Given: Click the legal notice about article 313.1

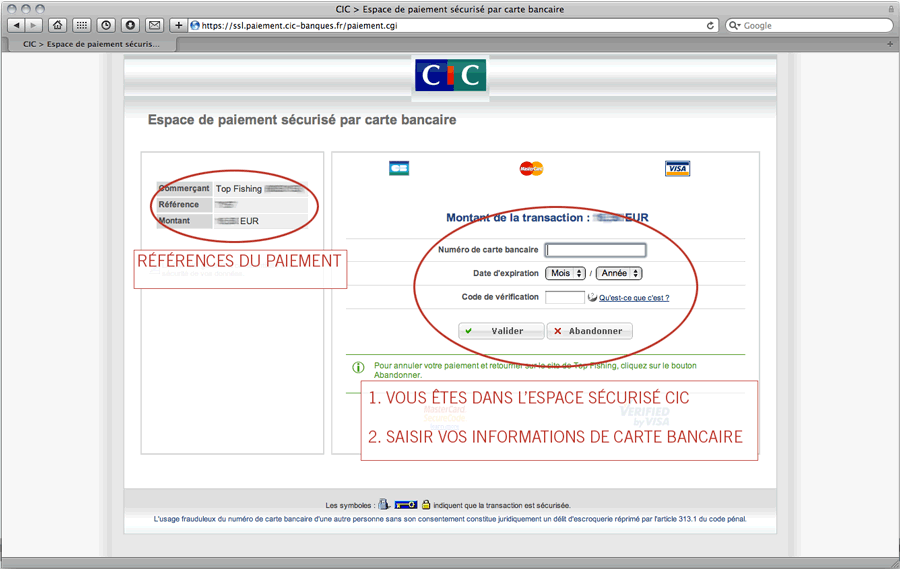Looking at the screenshot, I should pyautogui.click(x=450, y=519).
